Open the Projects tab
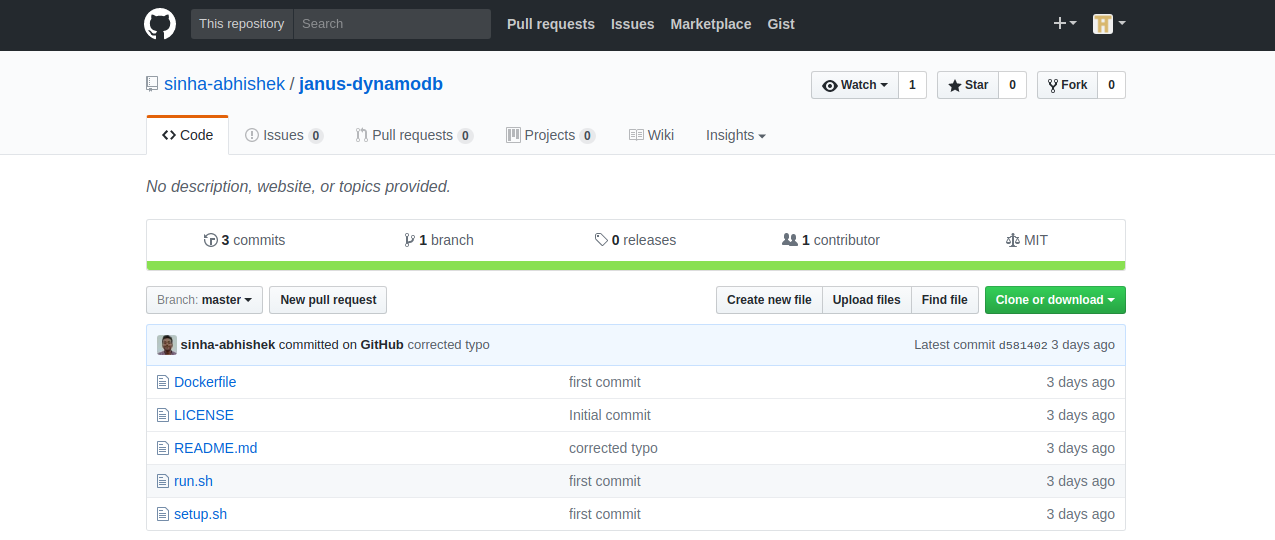The height and width of the screenshot is (540, 1275). (550, 135)
